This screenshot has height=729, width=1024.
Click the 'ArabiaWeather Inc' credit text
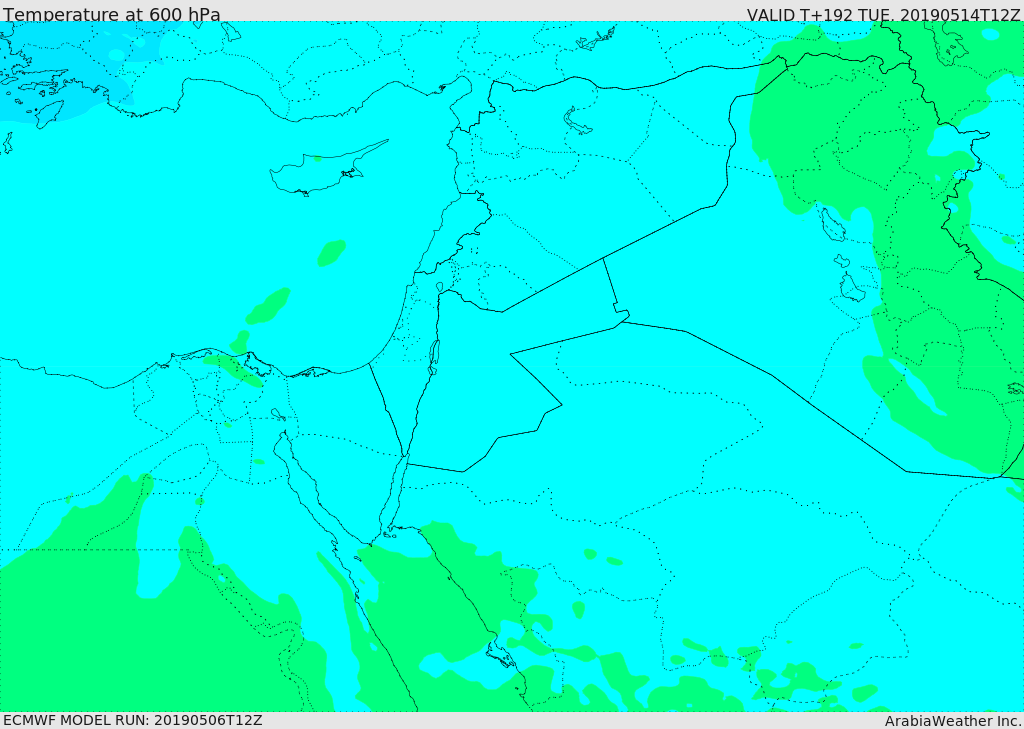click(952, 721)
